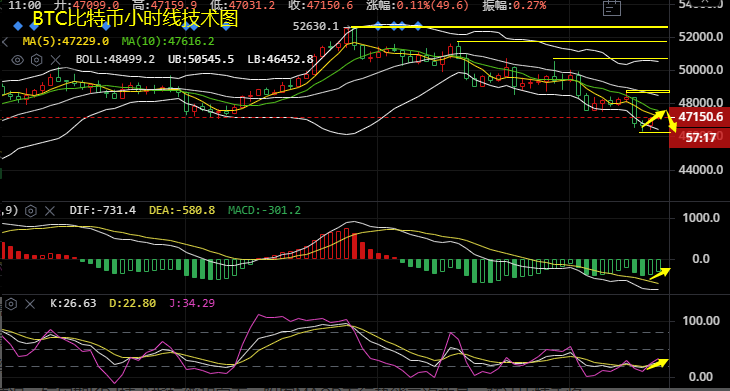
Task: Click the 11:00 candle time label
Action: pos(25,6)
